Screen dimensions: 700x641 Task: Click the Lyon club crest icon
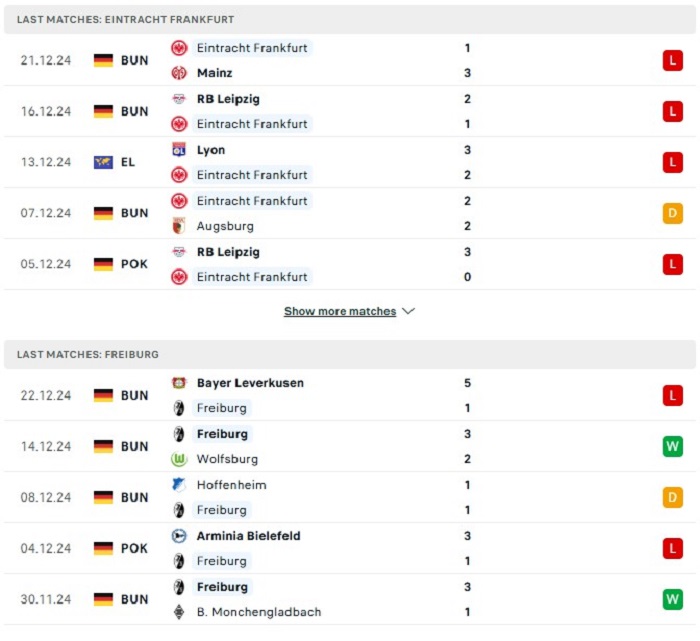[x=179, y=150]
